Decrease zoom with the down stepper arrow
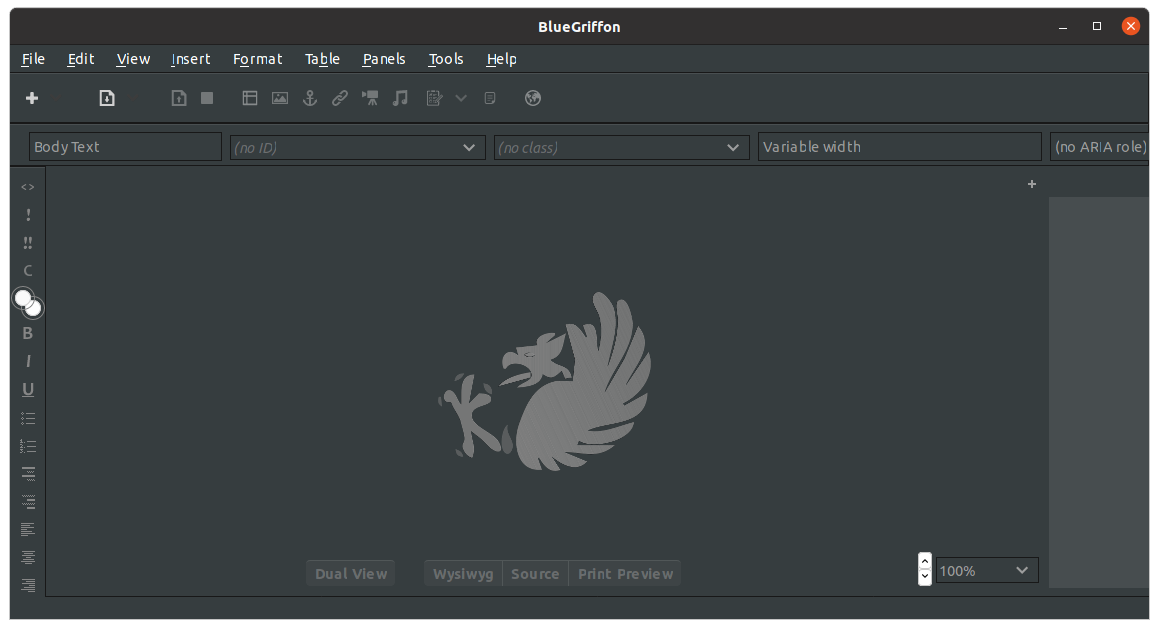 925,577
